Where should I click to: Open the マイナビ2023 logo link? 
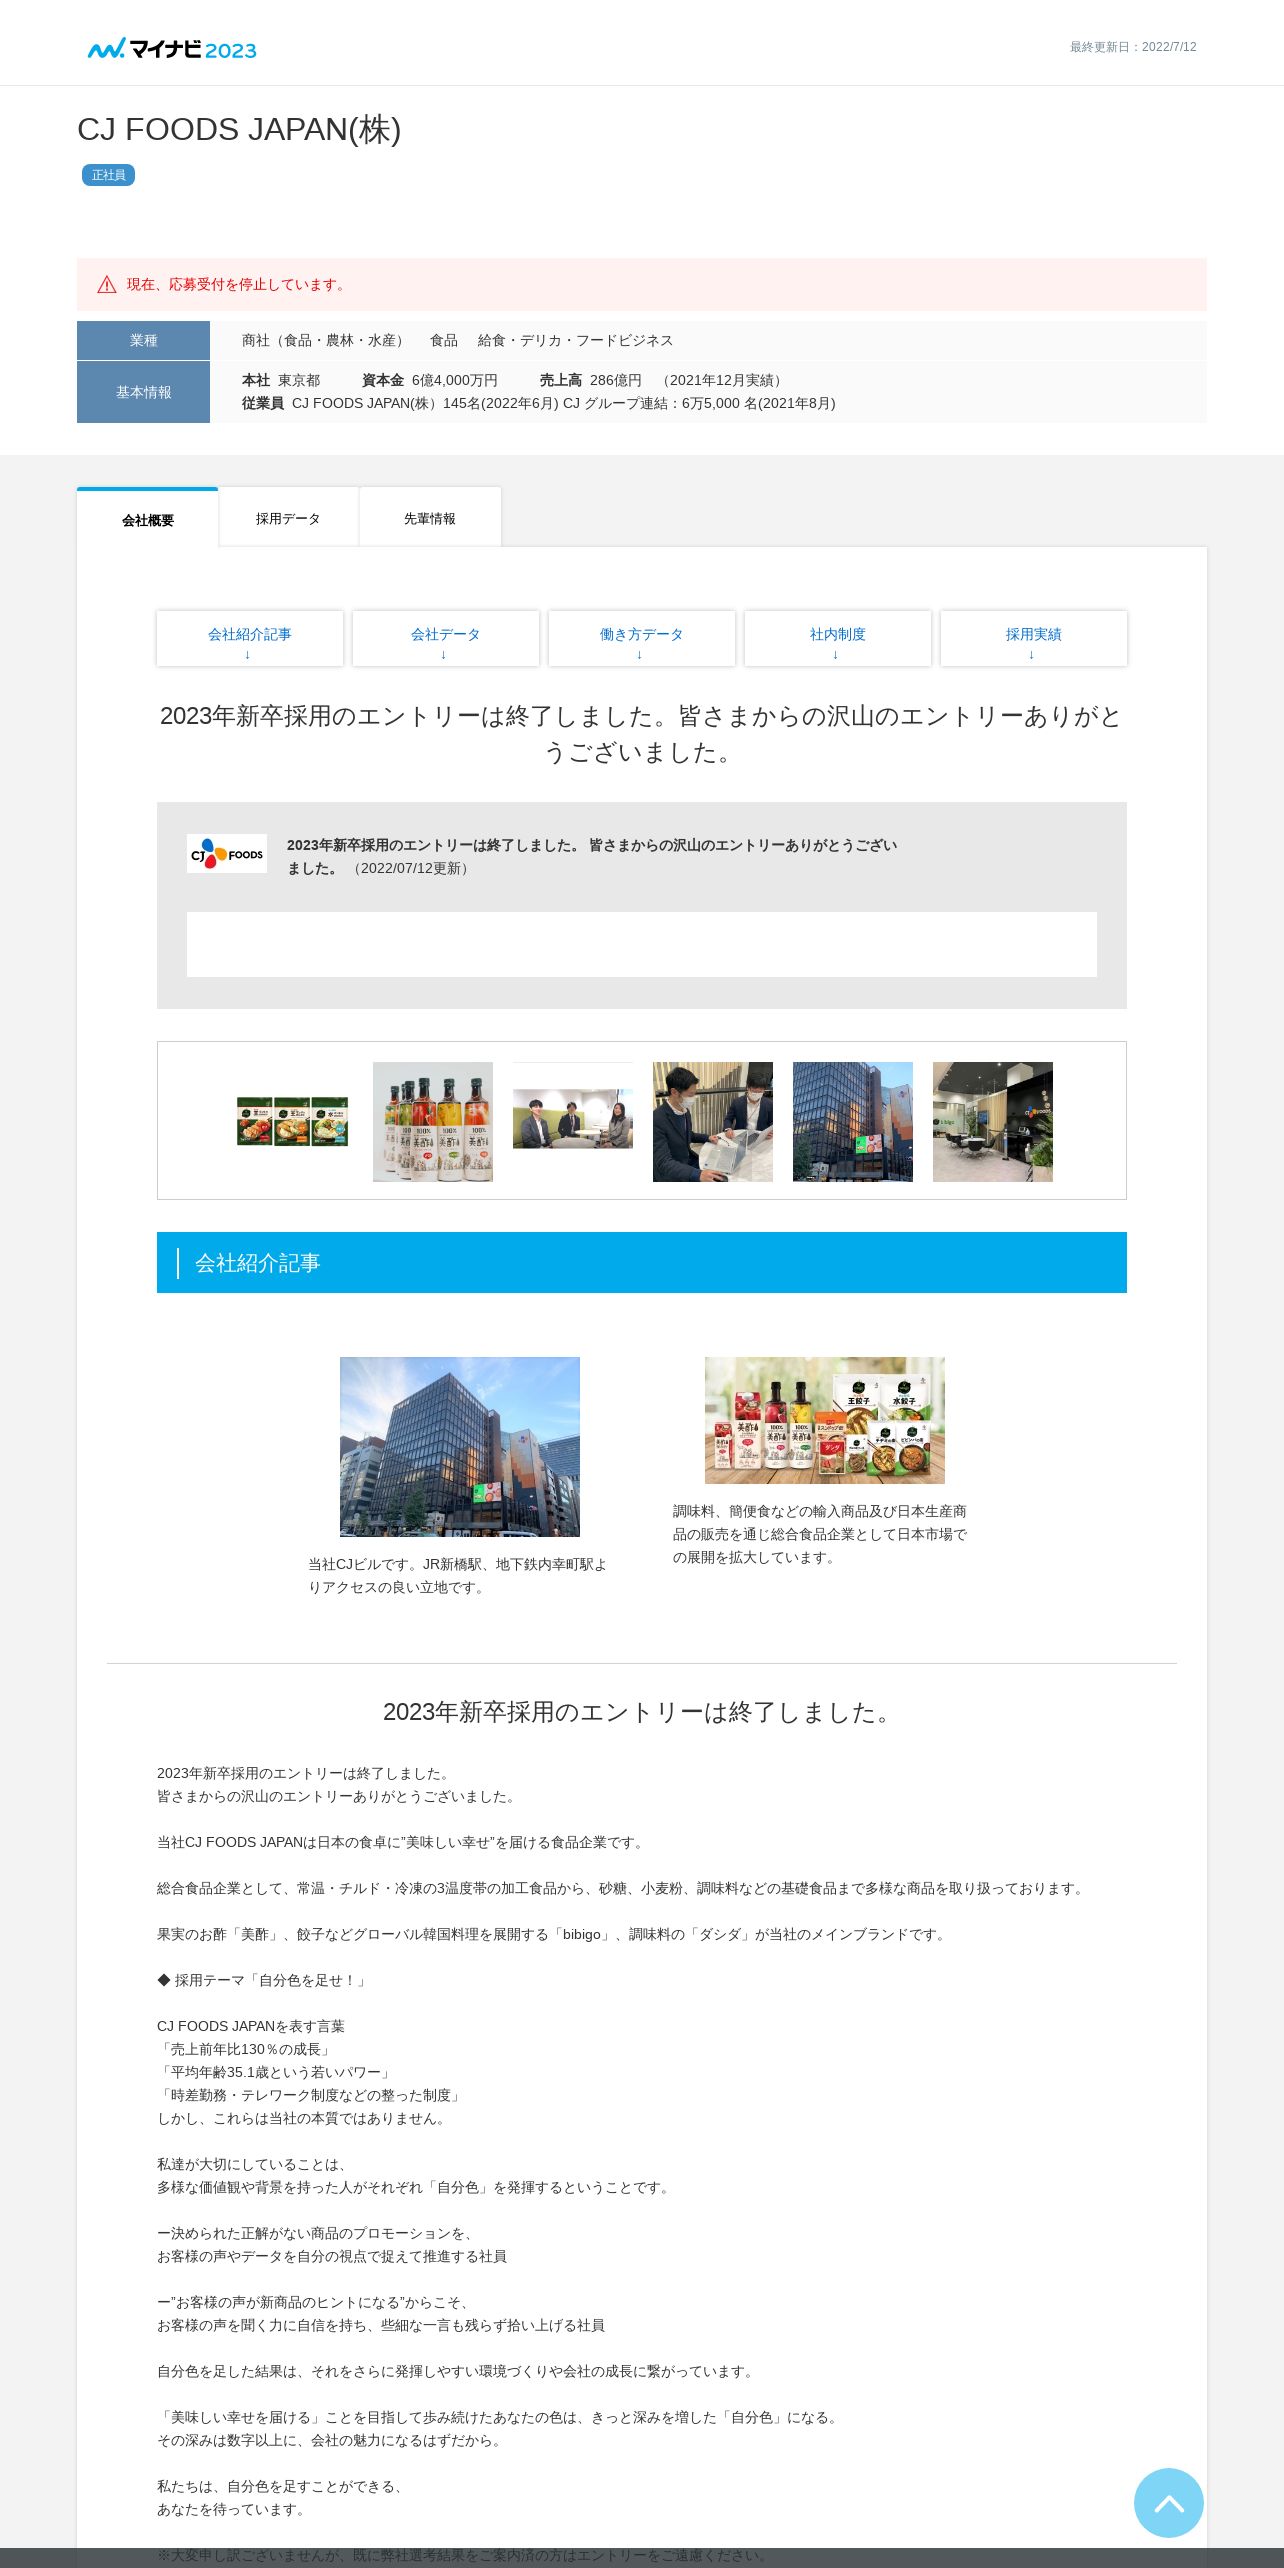[x=172, y=48]
